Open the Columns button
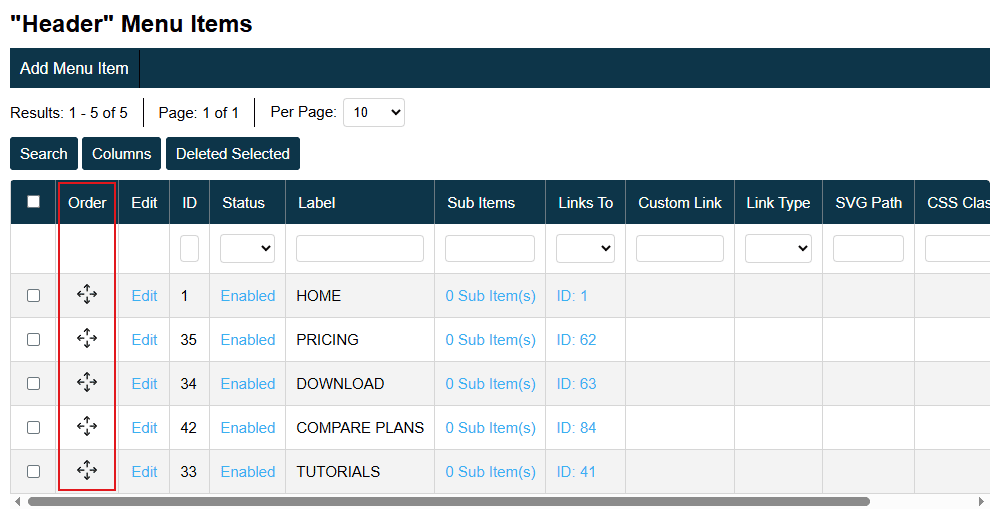Viewport: 1000px width, 509px height. pyautogui.click(x=121, y=154)
